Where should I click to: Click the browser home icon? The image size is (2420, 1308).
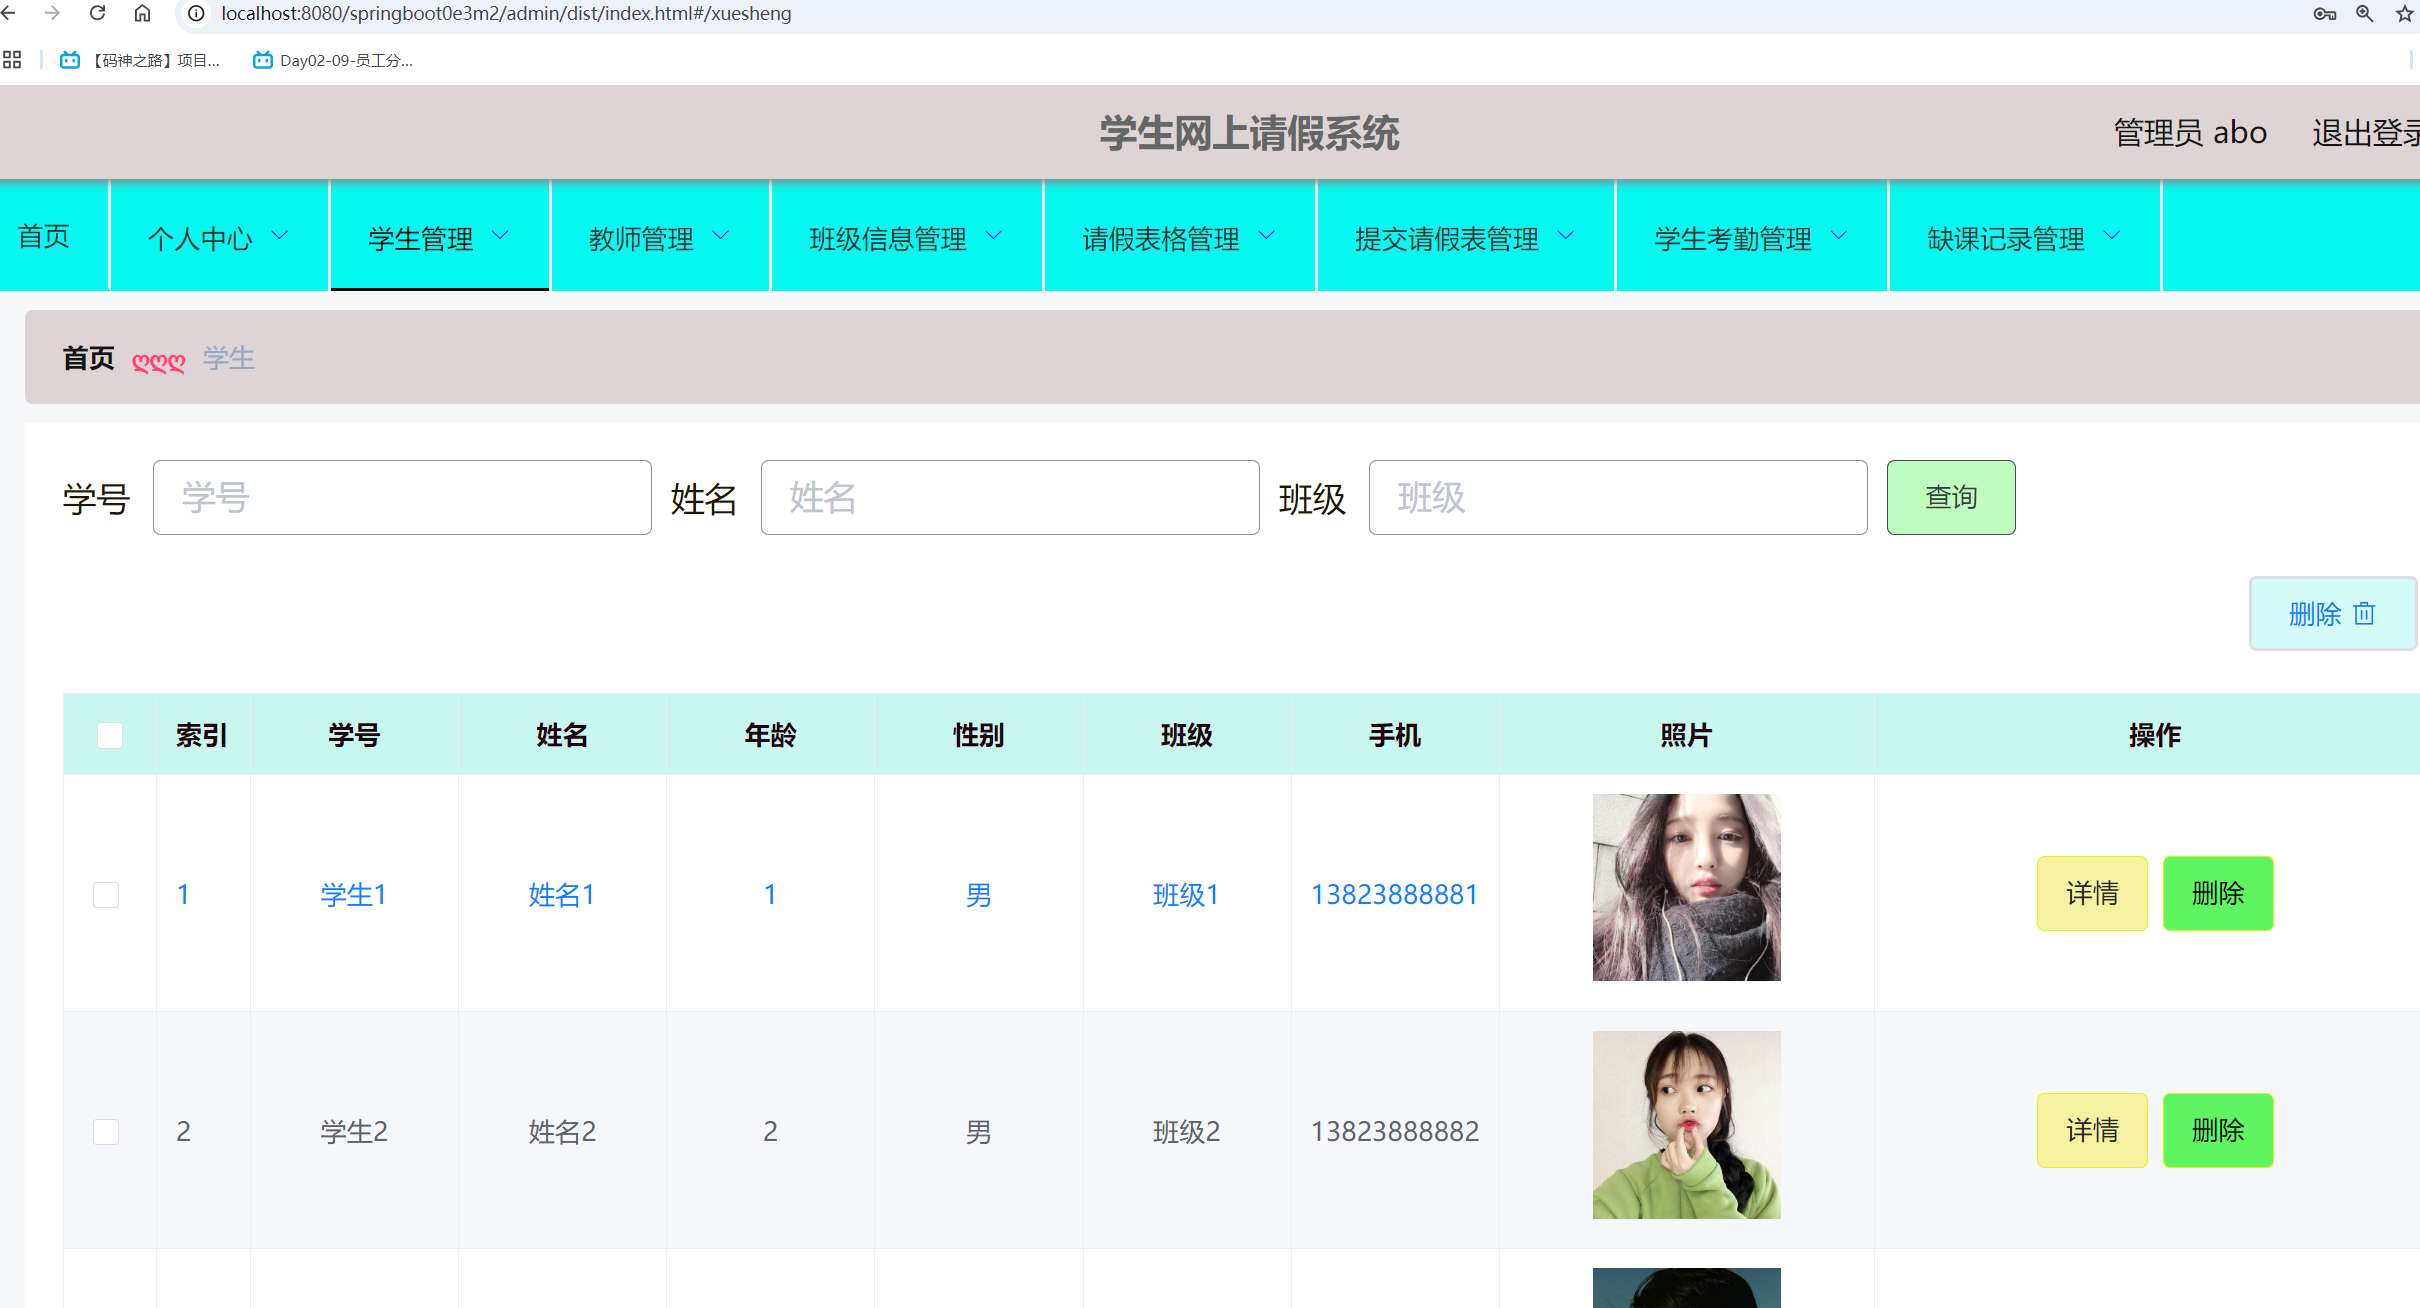[142, 13]
